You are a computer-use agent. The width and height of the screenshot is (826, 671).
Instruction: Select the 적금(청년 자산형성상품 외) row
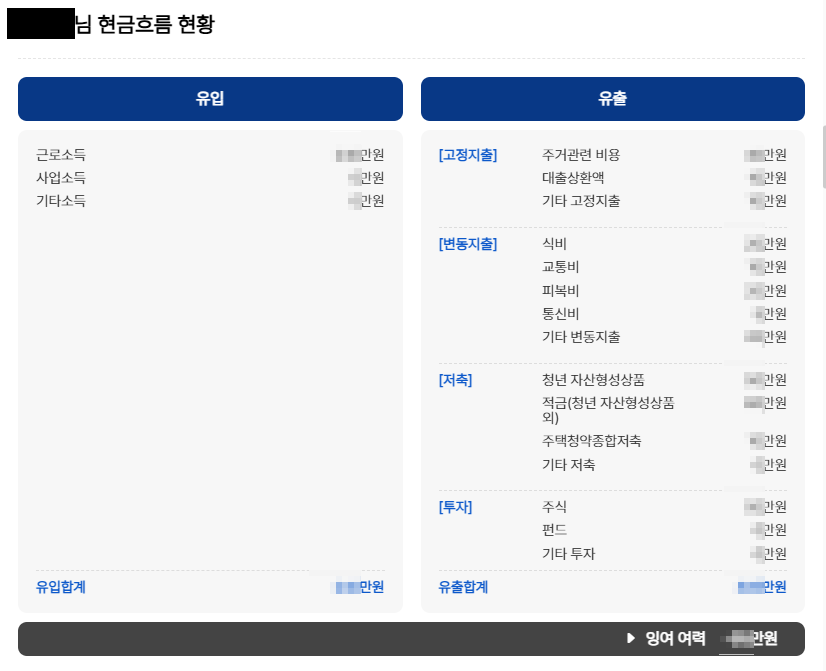tap(664, 410)
